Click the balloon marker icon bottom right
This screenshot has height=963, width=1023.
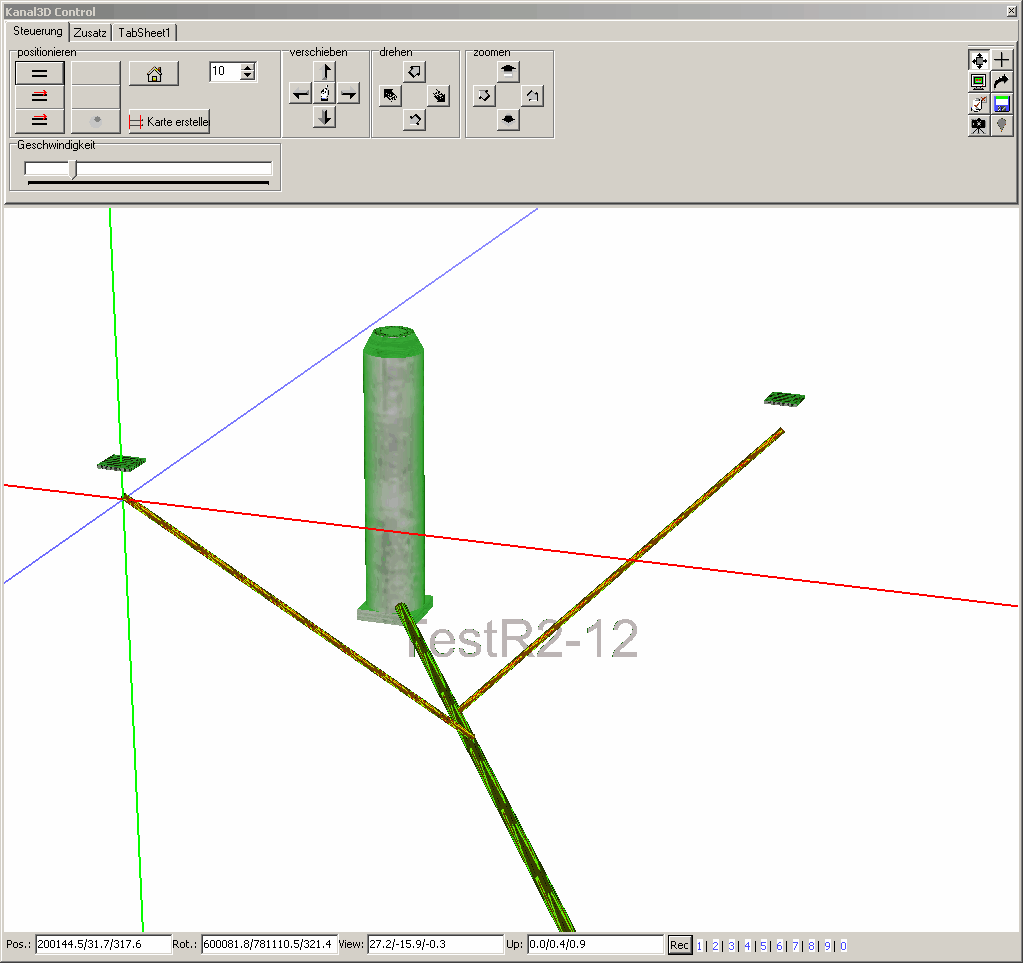pyautogui.click(x=1001, y=126)
